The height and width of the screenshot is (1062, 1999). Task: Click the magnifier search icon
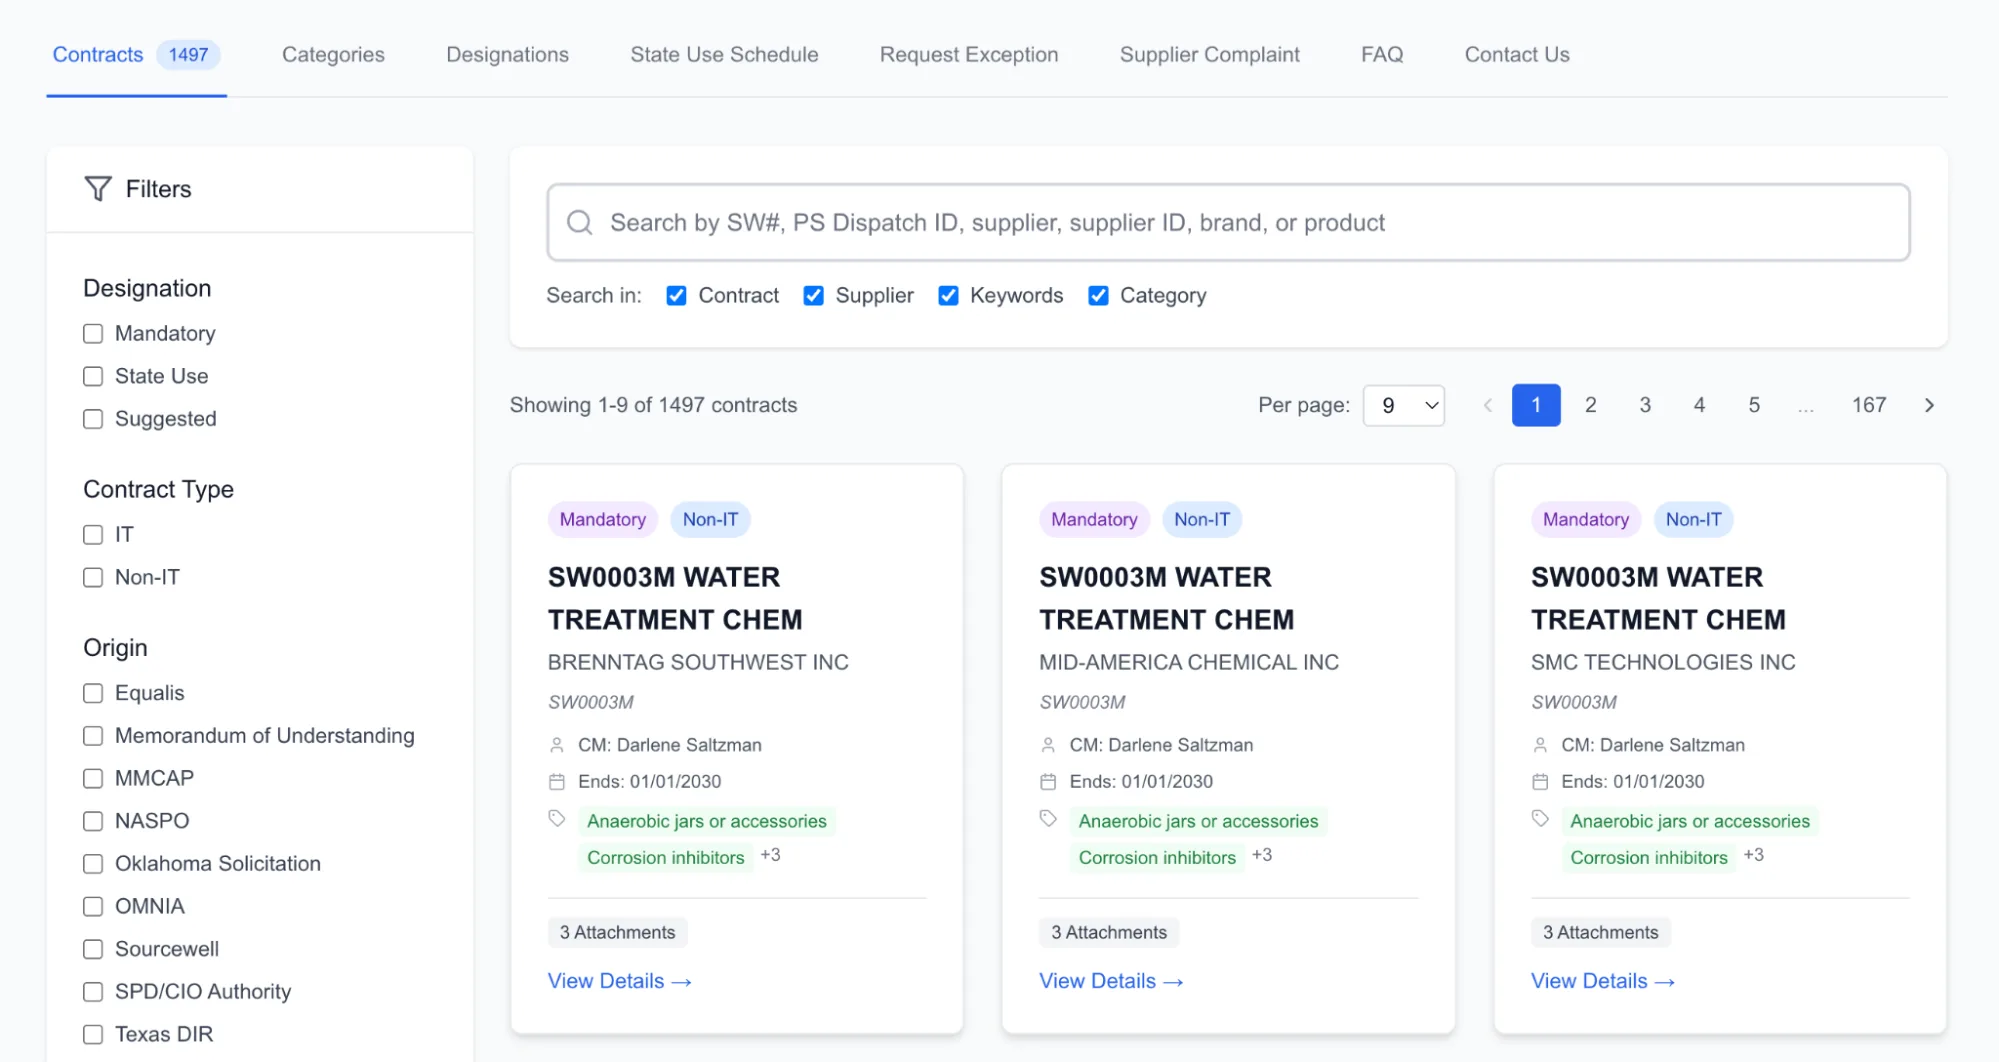[x=580, y=223]
